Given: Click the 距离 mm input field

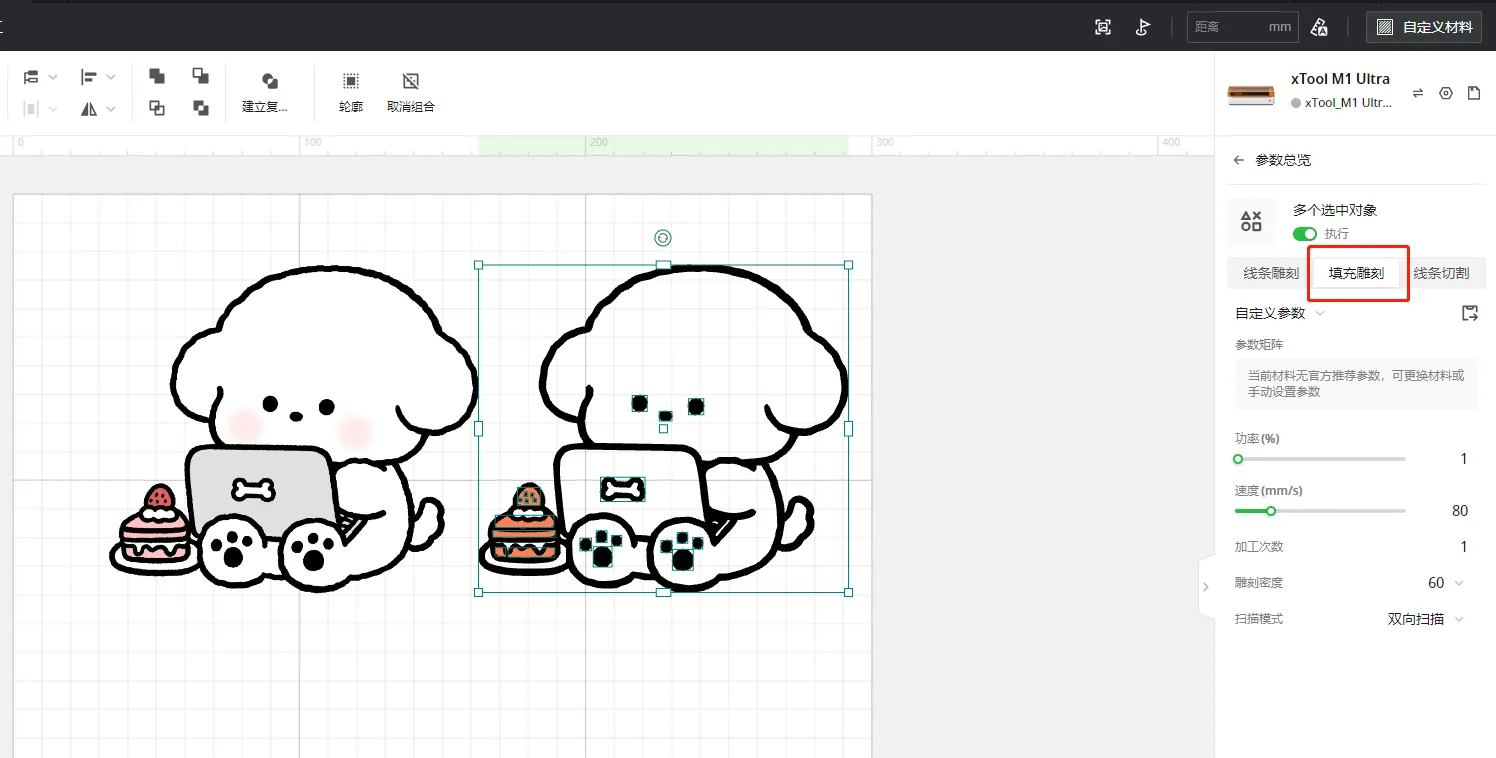Looking at the screenshot, I should coord(1243,27).
